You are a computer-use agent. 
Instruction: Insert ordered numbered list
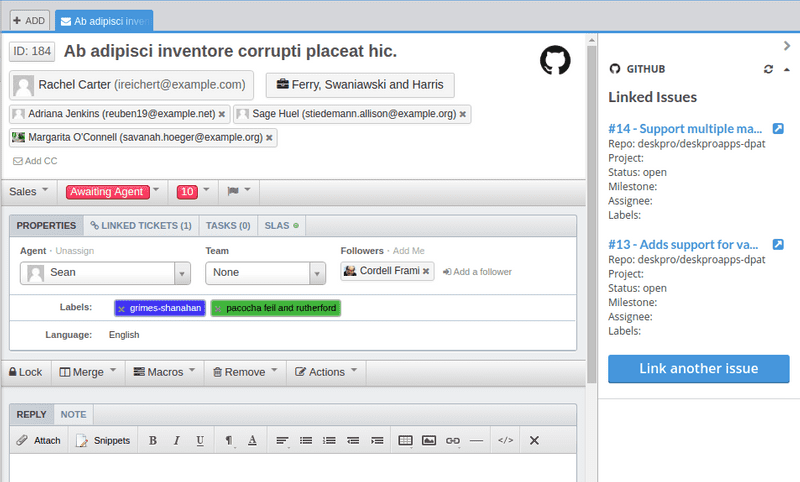(329, 440)
